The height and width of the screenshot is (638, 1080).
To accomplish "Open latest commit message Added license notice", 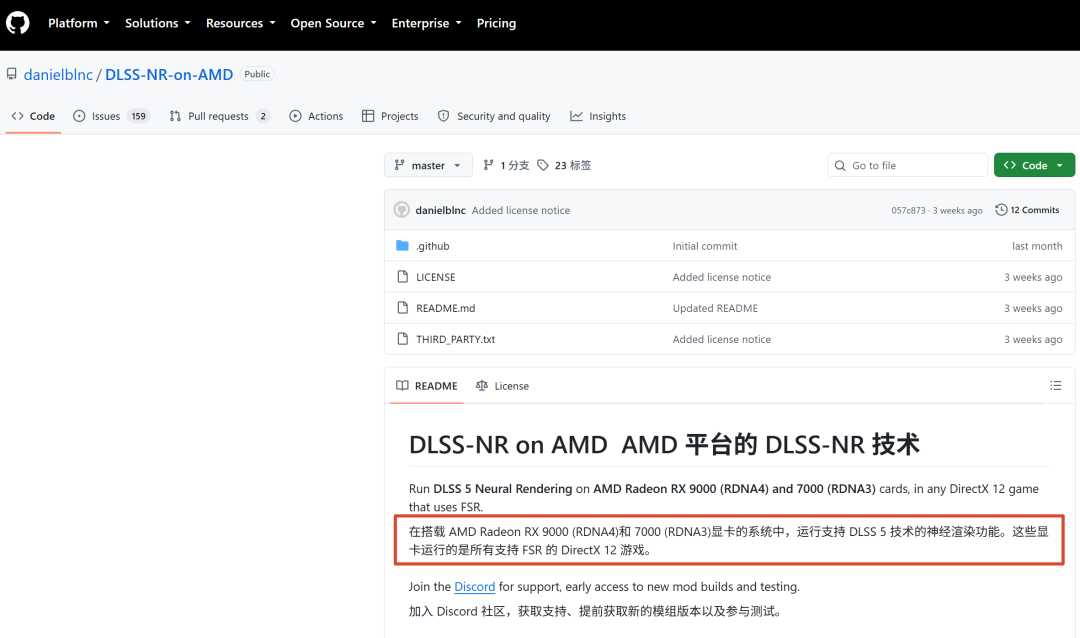I will [x=521, y=210].
